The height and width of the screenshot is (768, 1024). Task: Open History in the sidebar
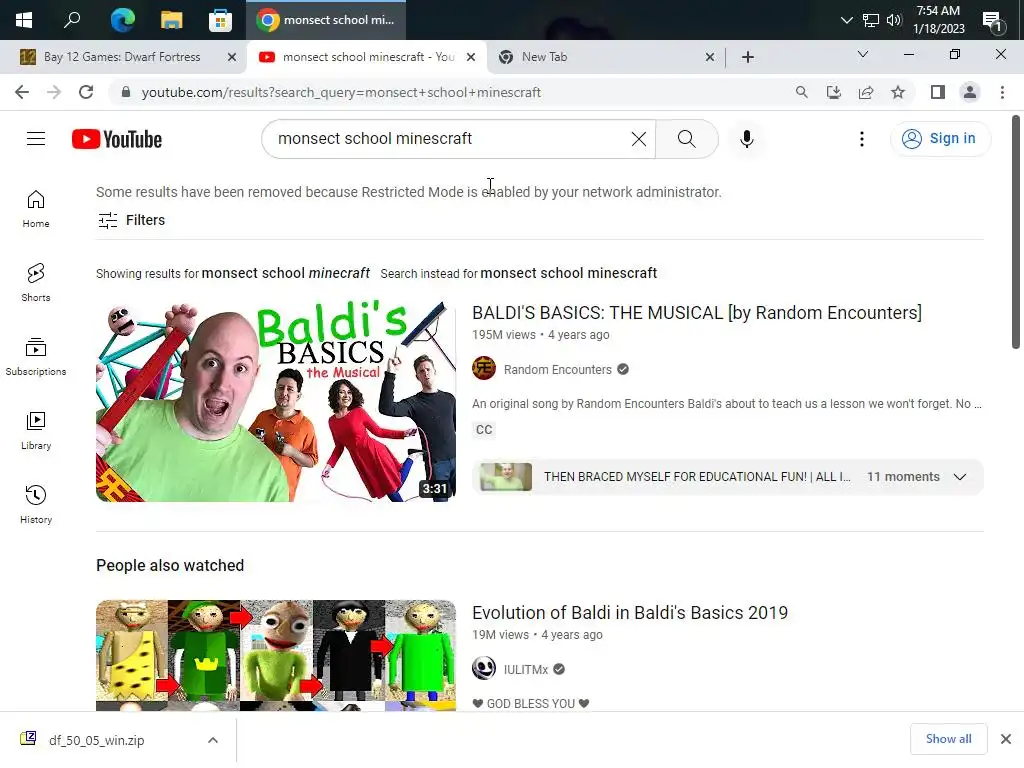[36, 505]
